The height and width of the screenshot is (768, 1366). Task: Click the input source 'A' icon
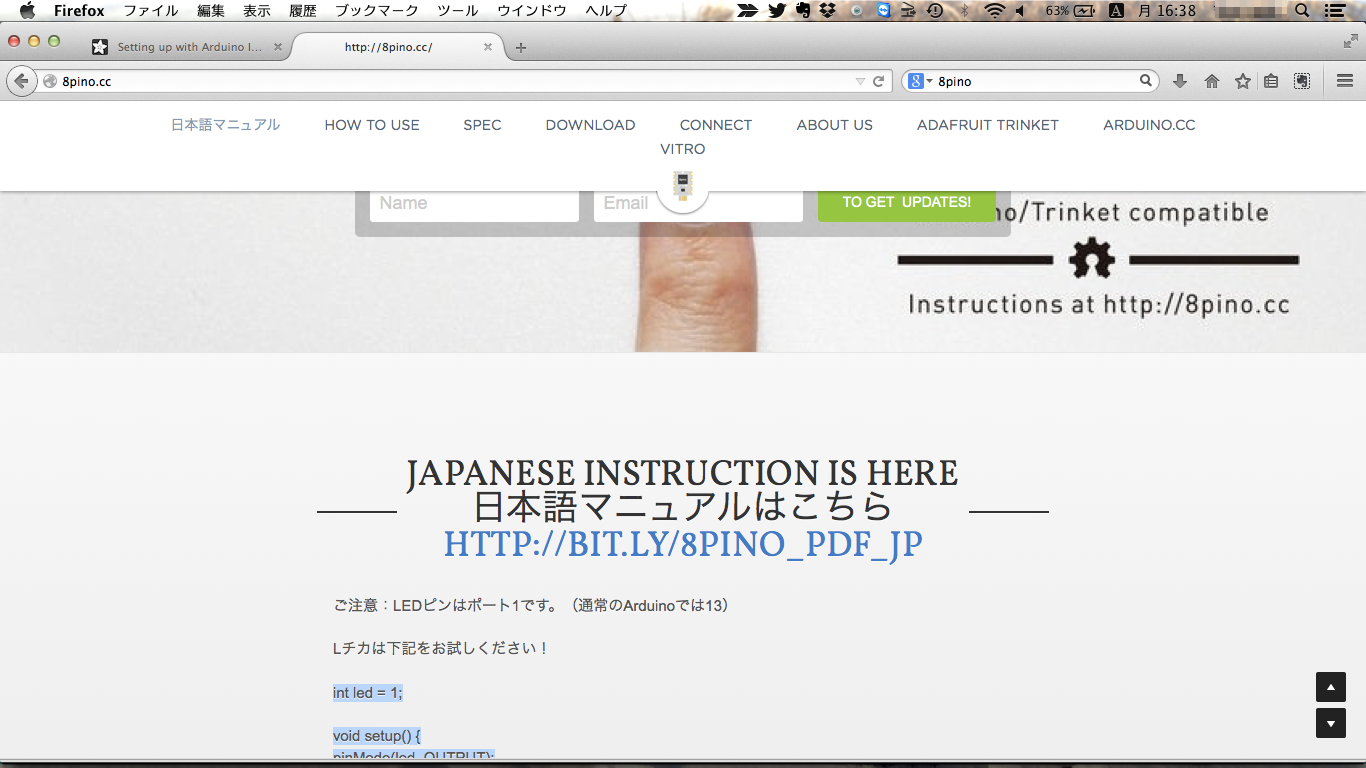pos(1117,11)
